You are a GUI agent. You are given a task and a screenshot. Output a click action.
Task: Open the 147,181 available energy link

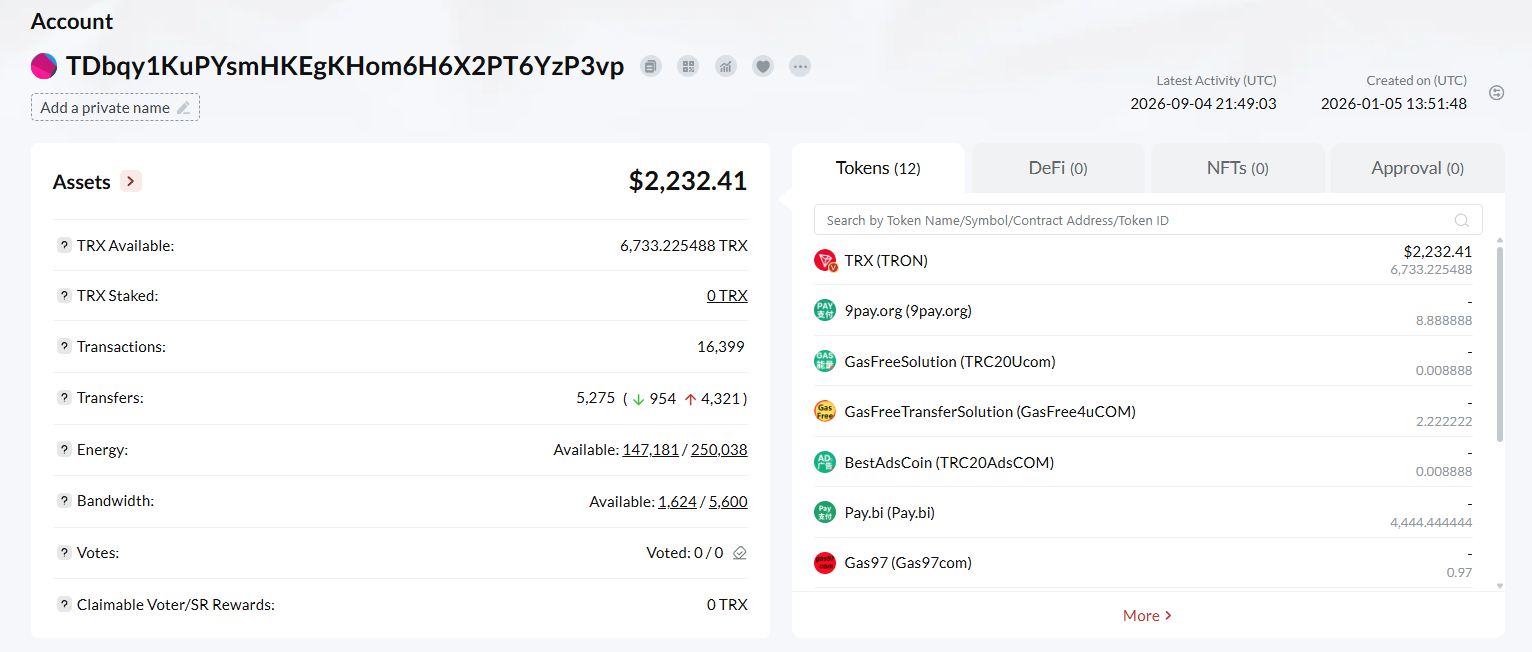click(x=651, y=450)
